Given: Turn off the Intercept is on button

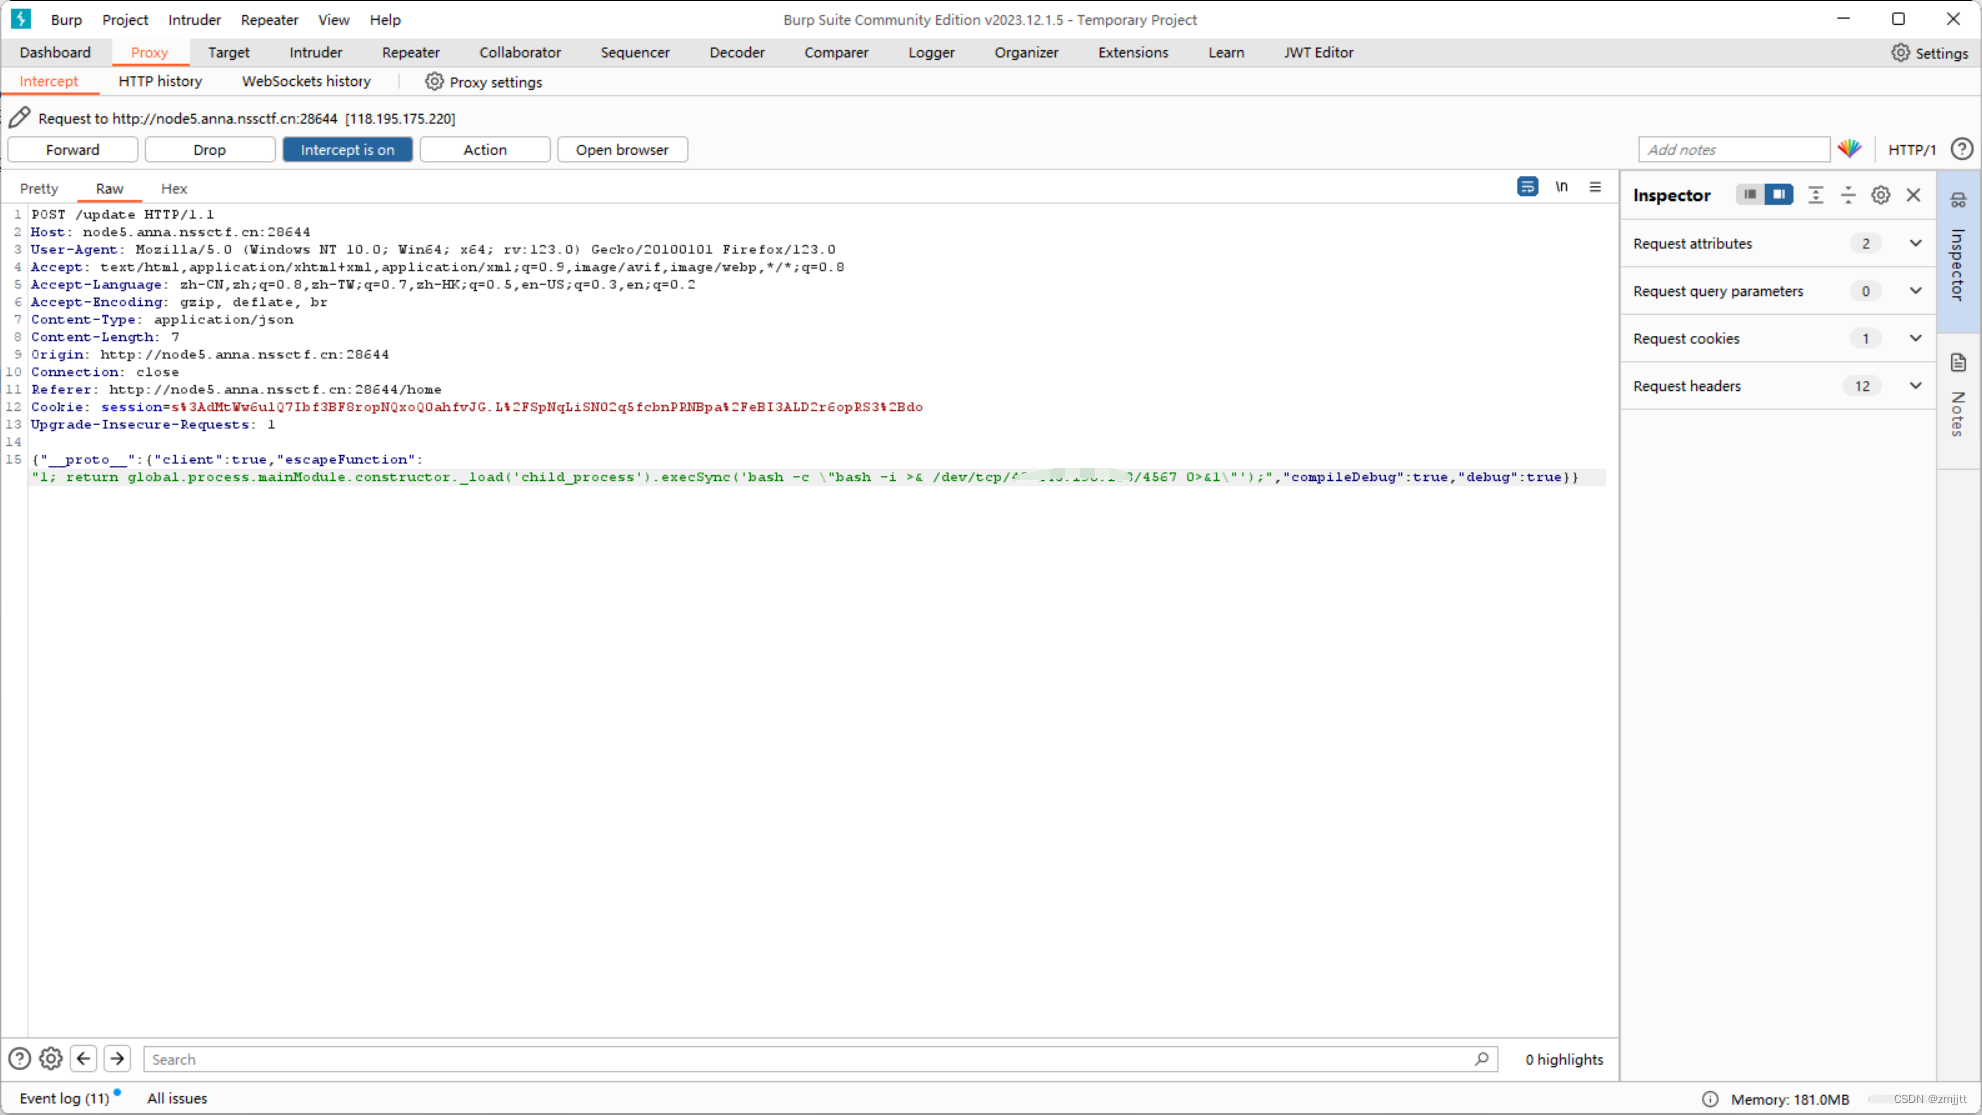Looking at the screenshot, I should point(347,149).
